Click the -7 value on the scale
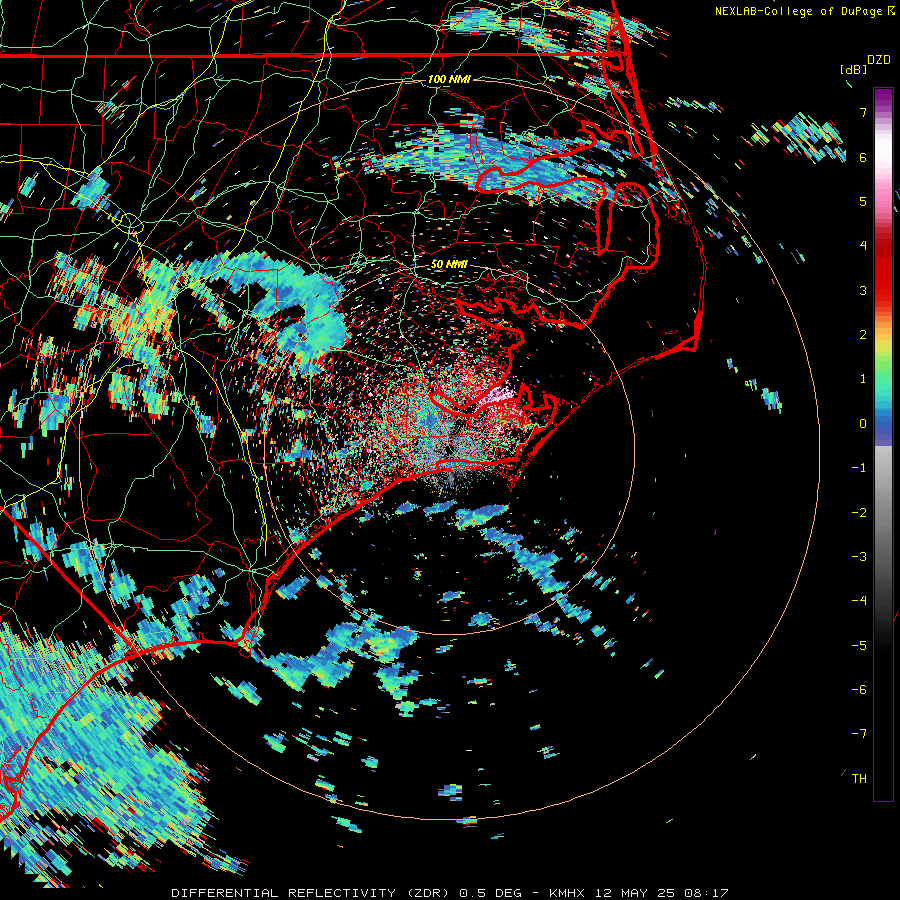Image resolution: width=900 pixels, height=900 pixels. [859, 734]
